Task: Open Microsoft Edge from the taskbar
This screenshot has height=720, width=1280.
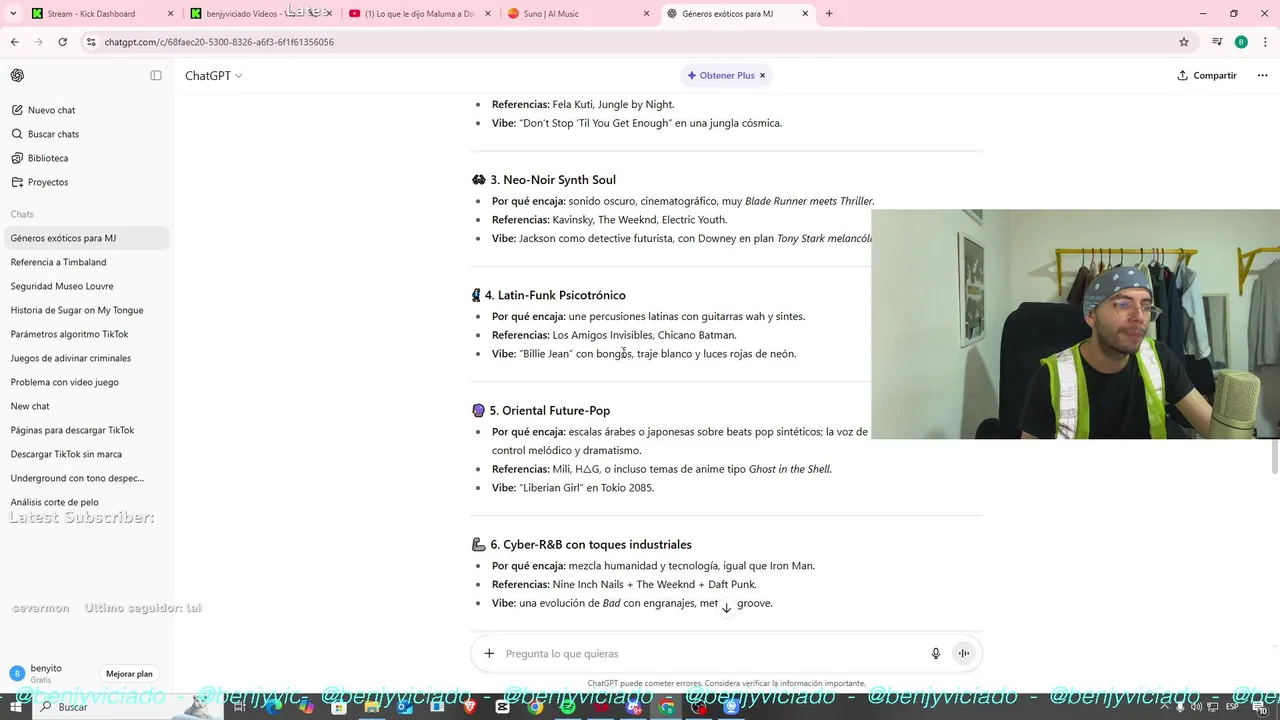Action: (273, 707)
